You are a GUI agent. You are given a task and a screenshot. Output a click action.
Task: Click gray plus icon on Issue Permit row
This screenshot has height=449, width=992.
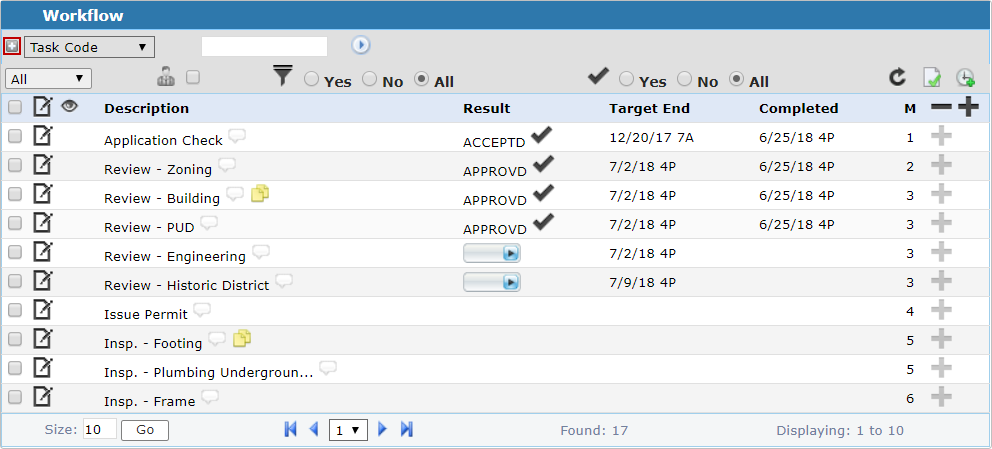pos(941,310)
